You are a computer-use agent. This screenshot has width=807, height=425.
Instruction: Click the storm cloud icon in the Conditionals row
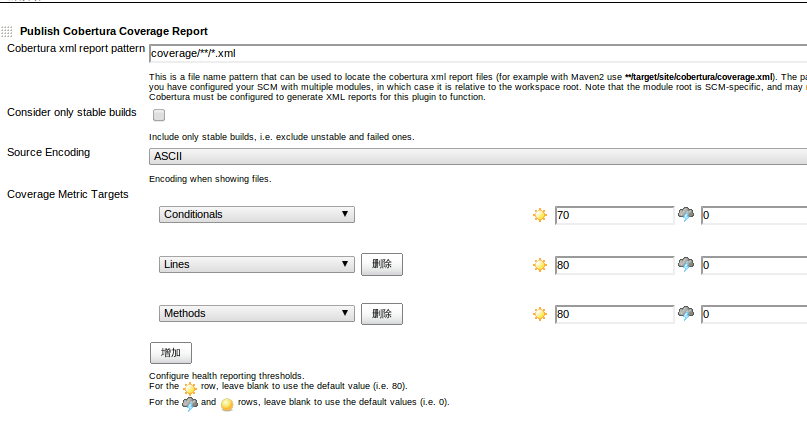click(686, 214)
